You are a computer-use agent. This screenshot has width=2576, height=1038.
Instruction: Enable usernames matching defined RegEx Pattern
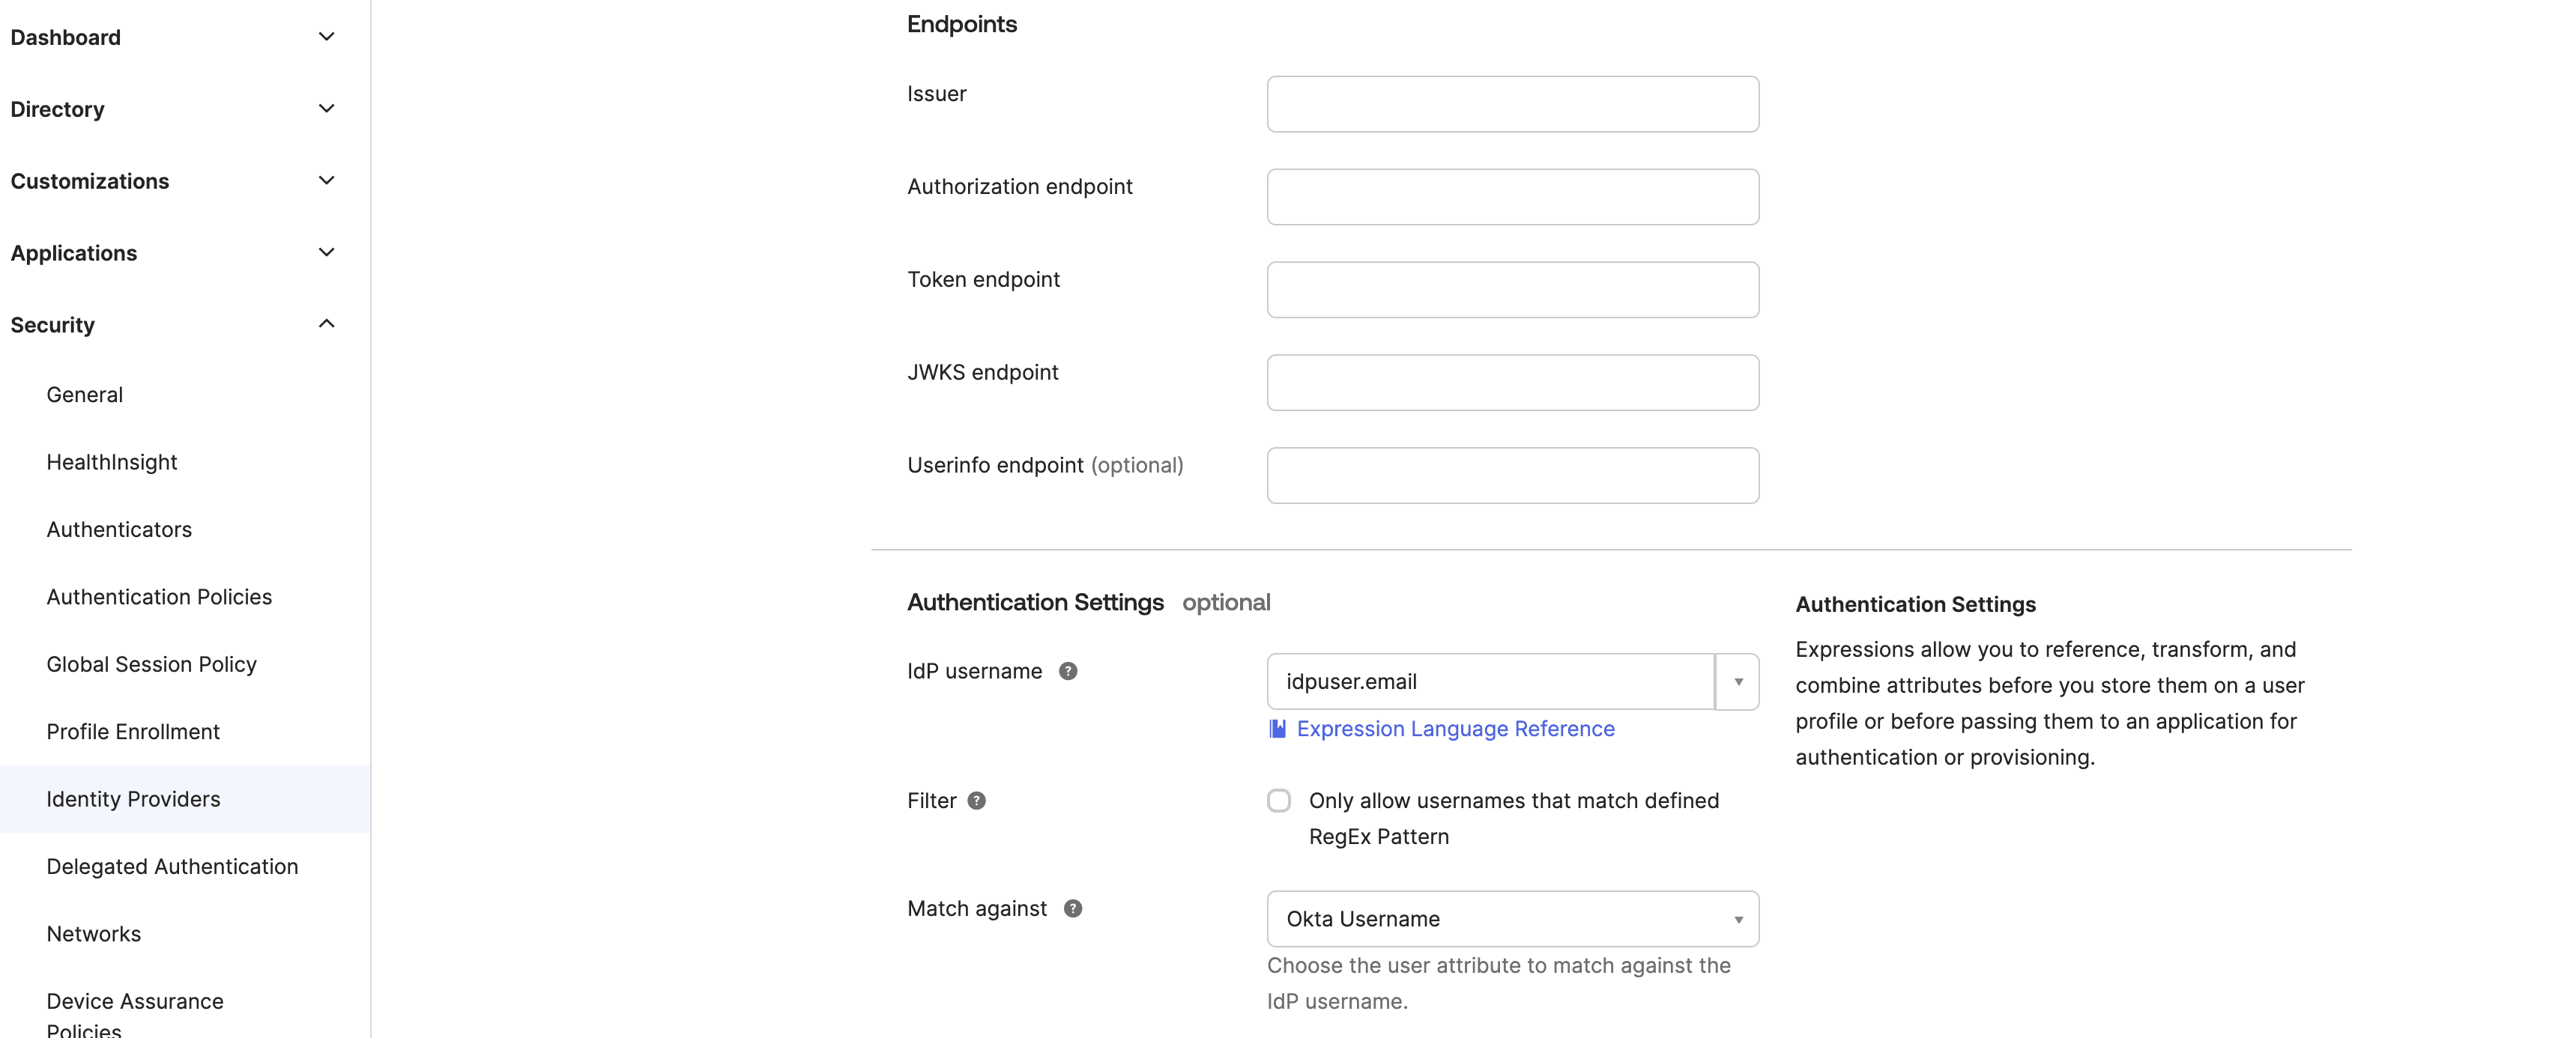(1279, 800)
